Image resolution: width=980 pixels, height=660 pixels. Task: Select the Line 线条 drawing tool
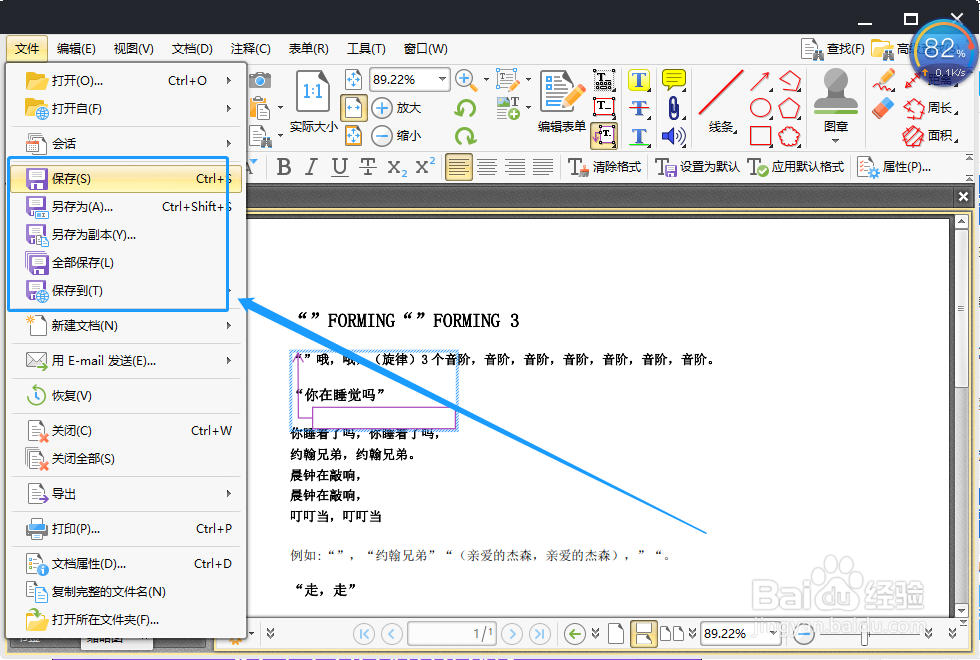tap(721, 101)
